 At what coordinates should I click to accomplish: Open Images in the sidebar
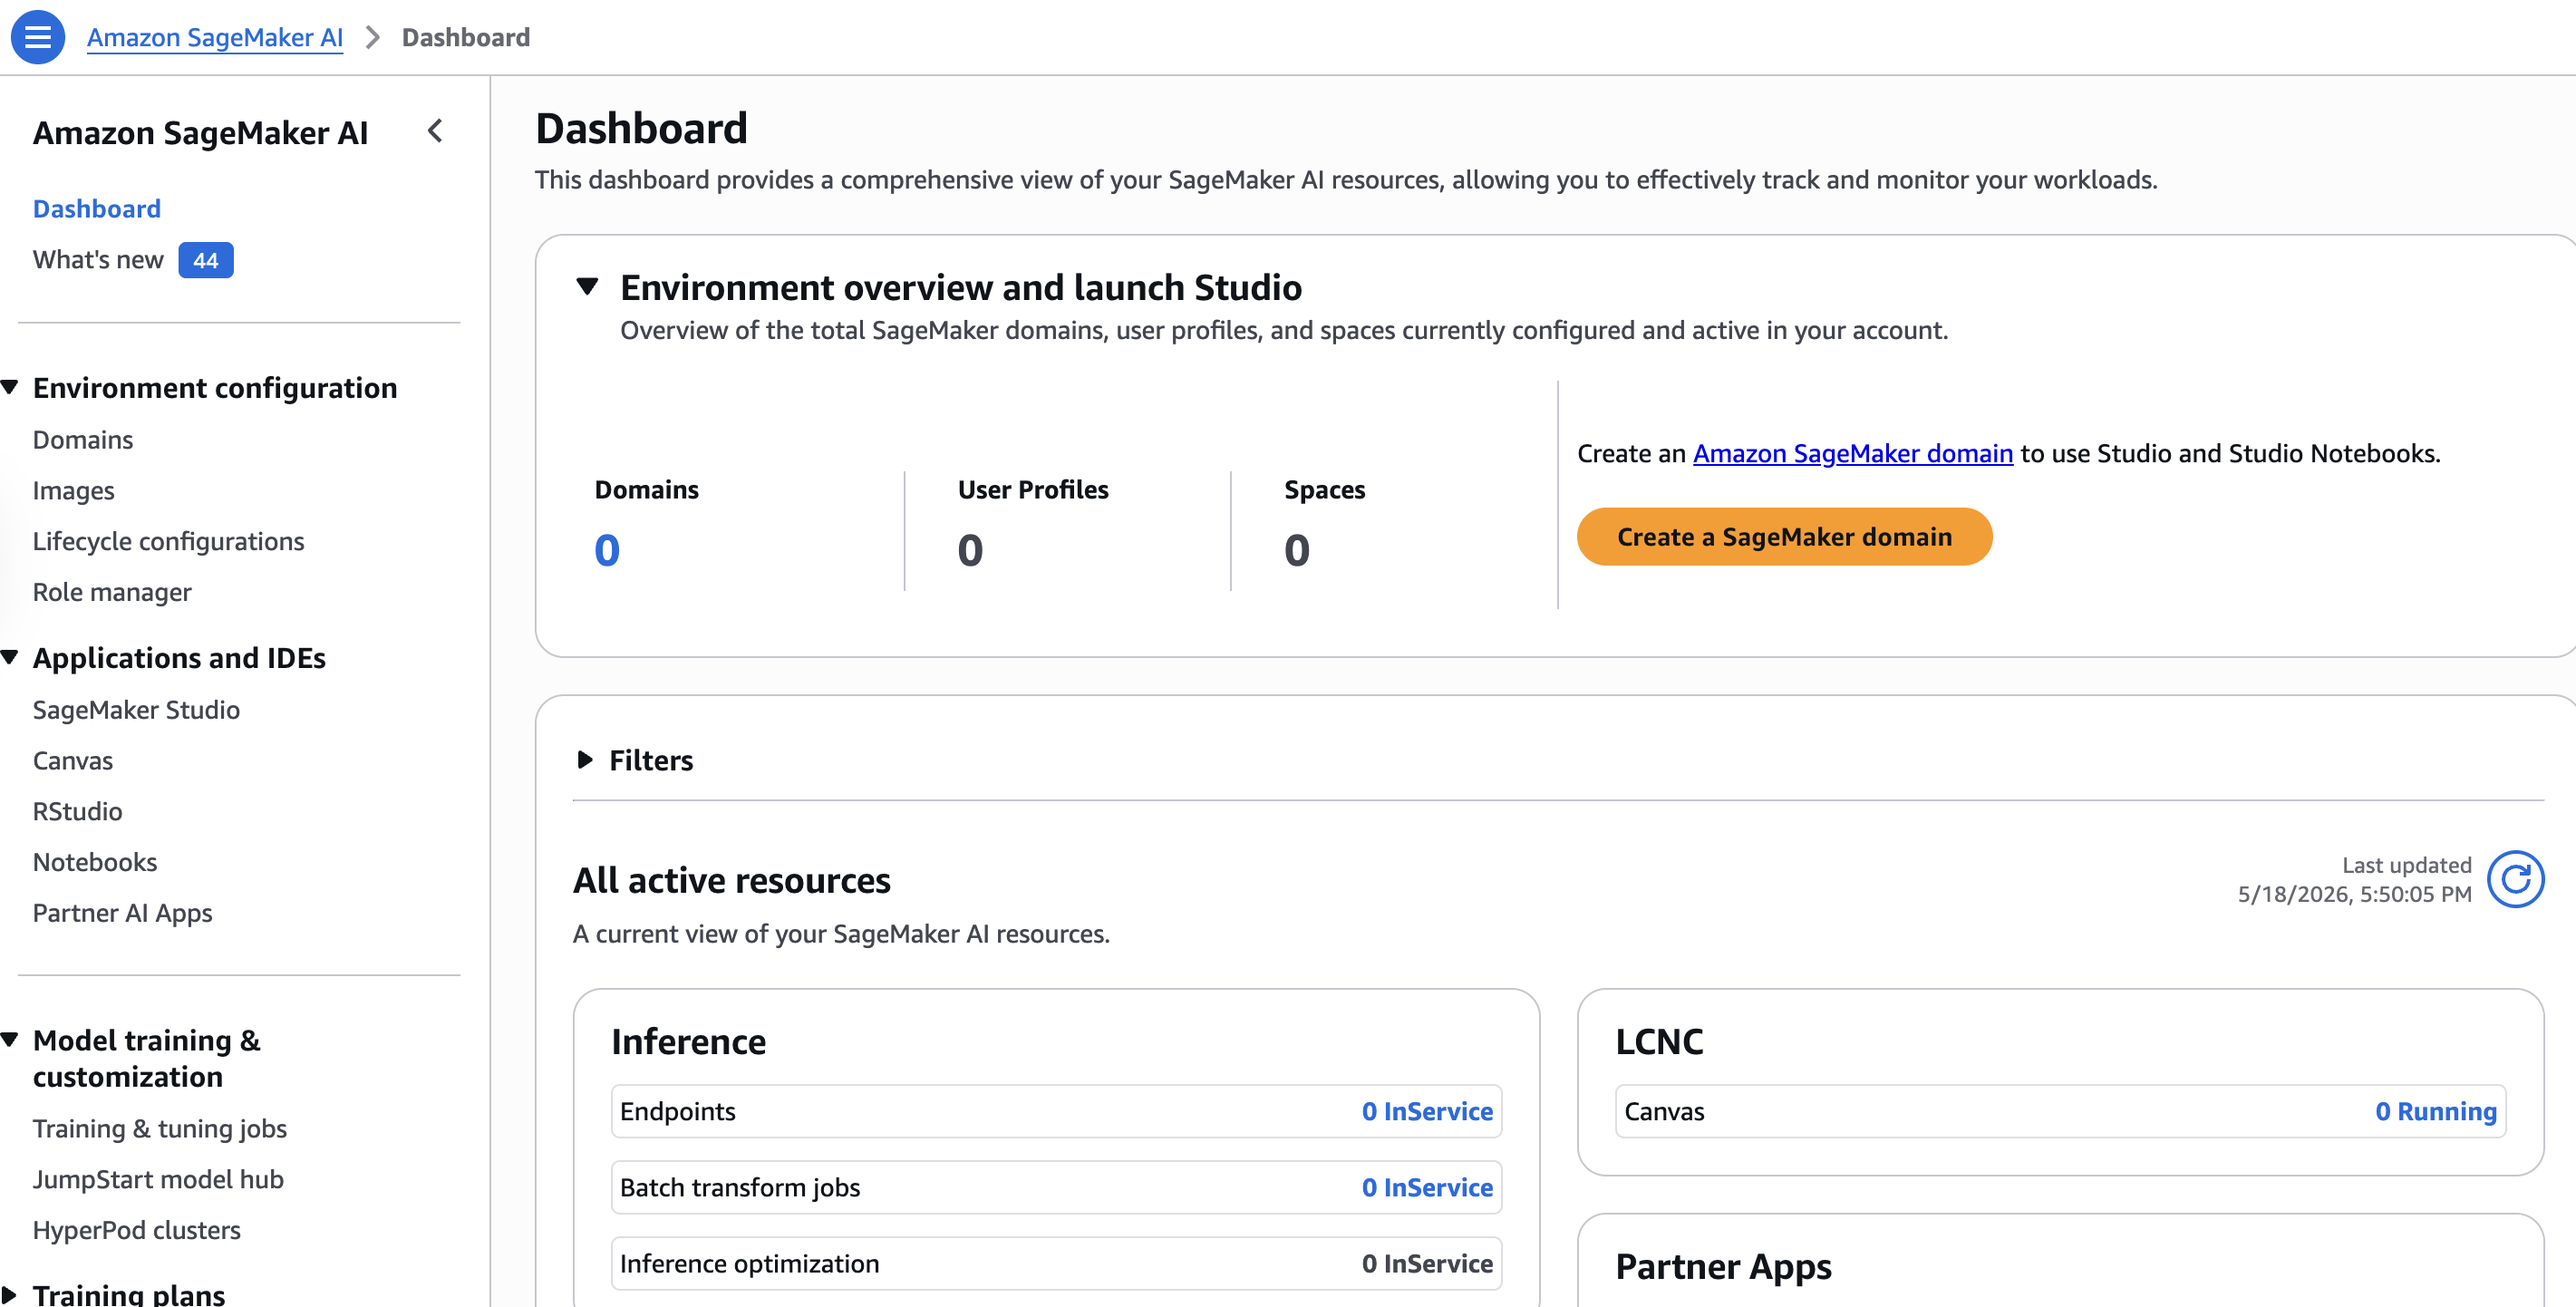tap(74, 491)
